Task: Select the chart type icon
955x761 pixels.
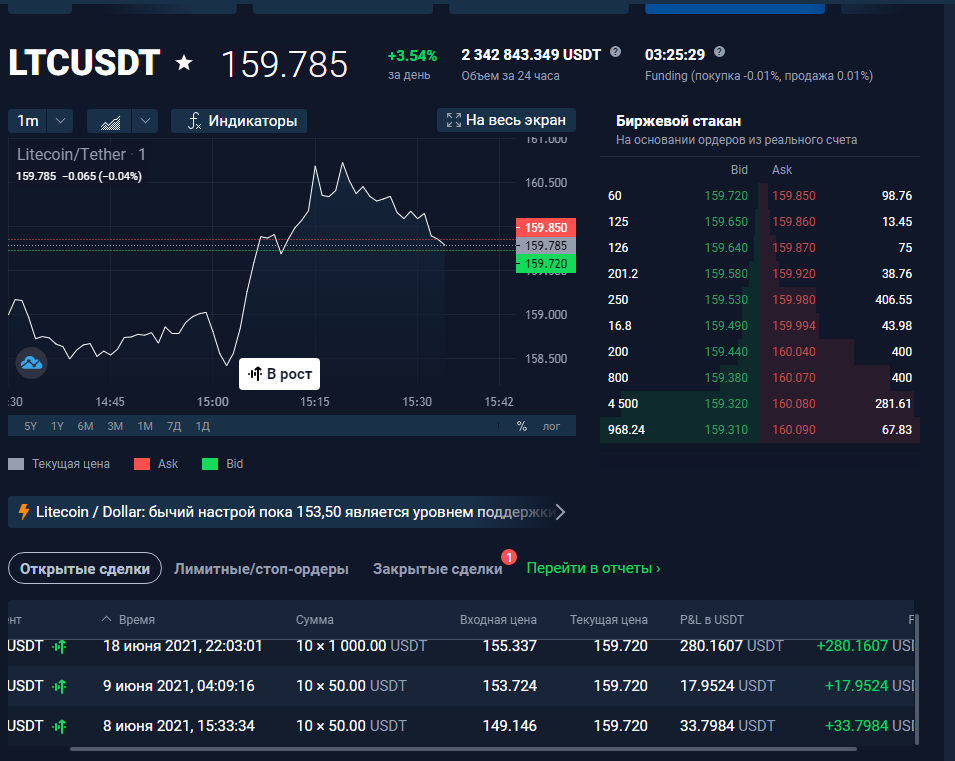Action: (x=110, y=121)
